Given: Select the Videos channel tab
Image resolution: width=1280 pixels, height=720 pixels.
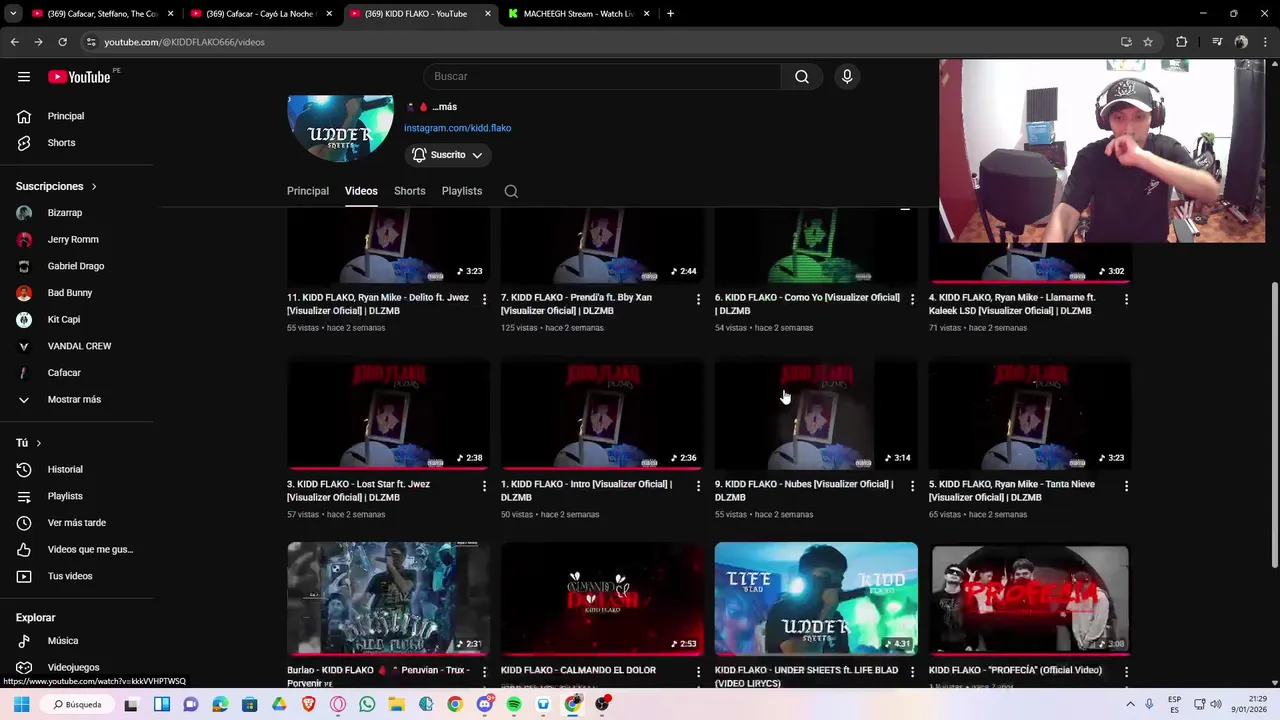Looking at the screenshot, I should click(361, 191).
